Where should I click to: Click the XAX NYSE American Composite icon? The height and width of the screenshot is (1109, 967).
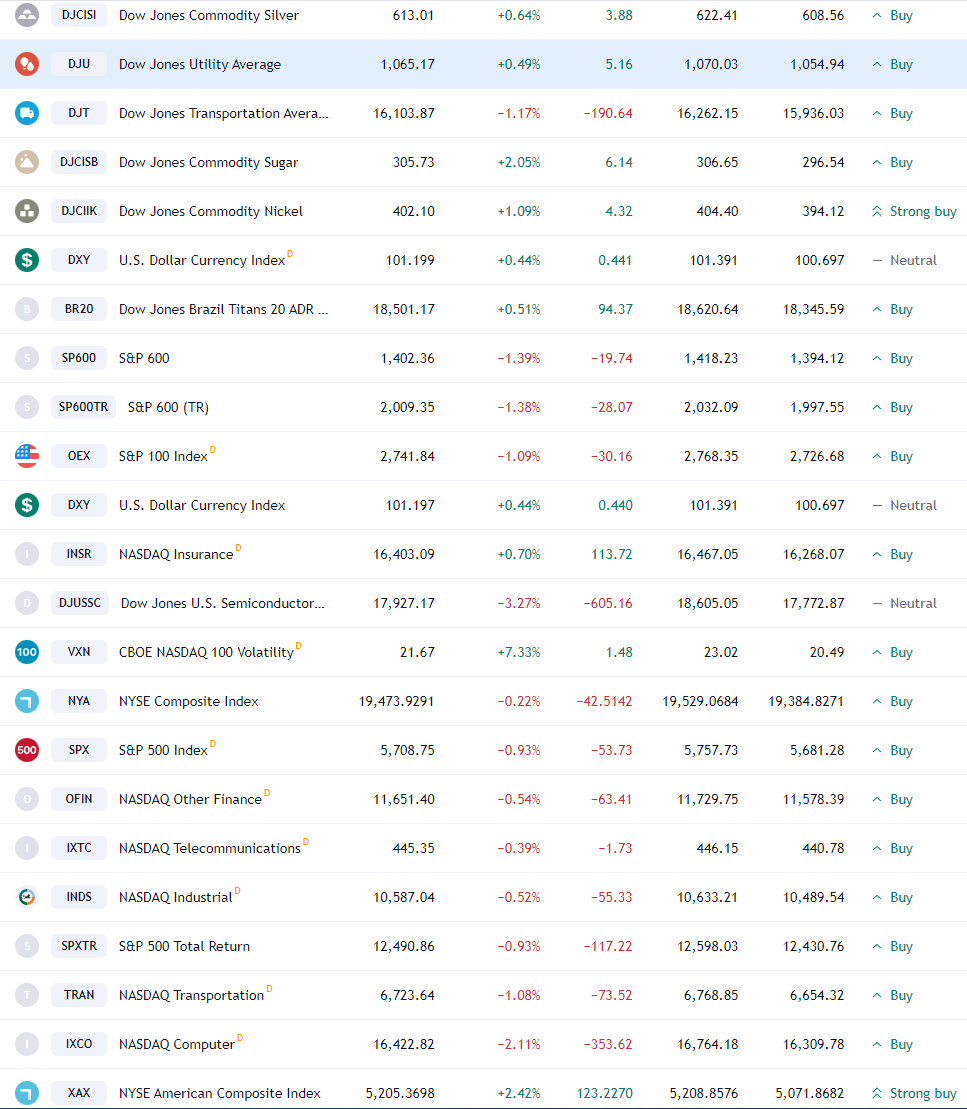(27, 1093)
